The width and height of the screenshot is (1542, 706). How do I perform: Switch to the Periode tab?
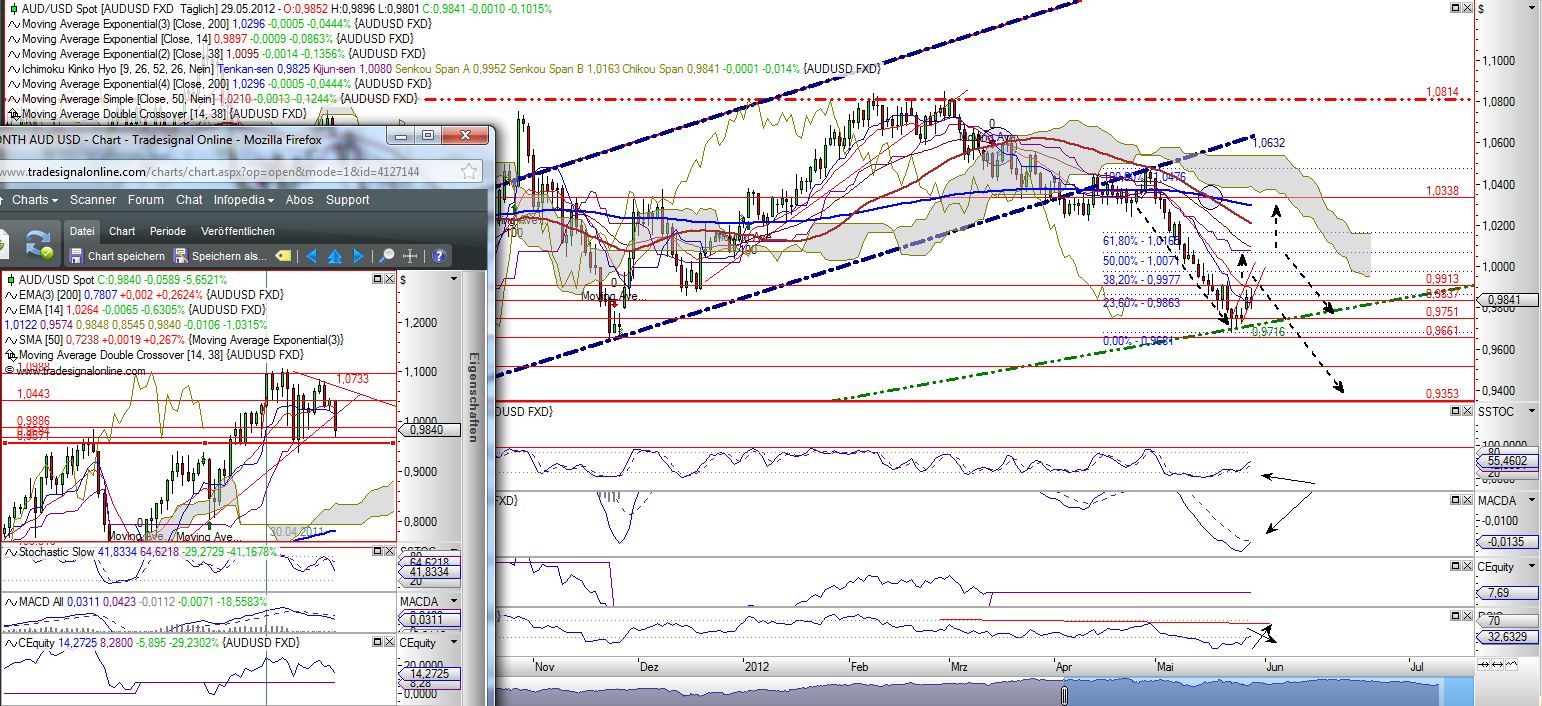point(168,231)
